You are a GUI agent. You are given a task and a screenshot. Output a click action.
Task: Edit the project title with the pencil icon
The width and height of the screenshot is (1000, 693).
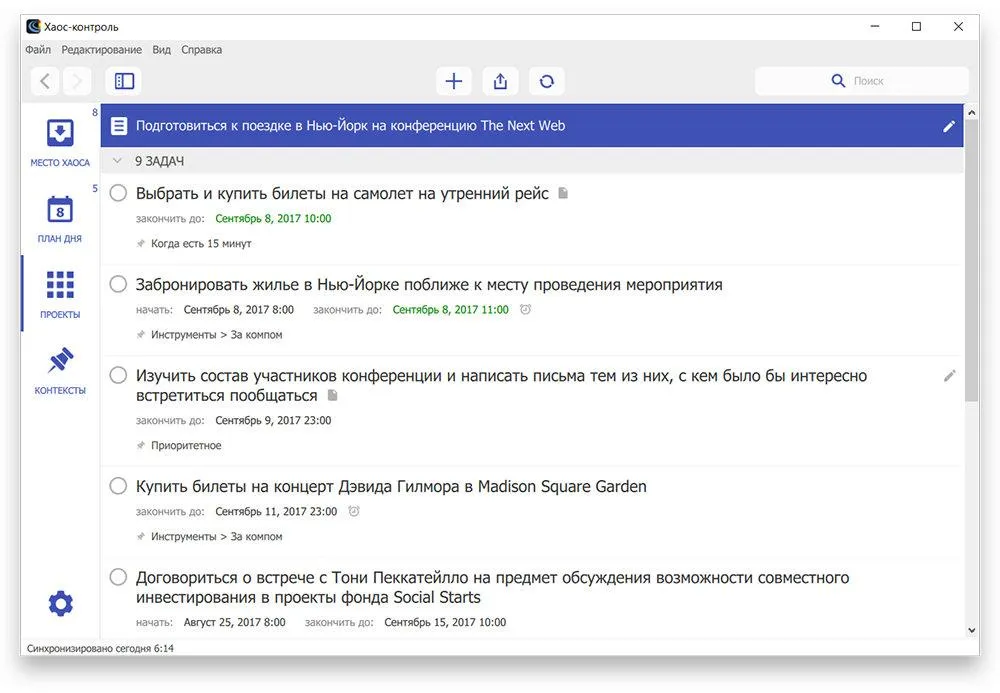click(949, 126)
